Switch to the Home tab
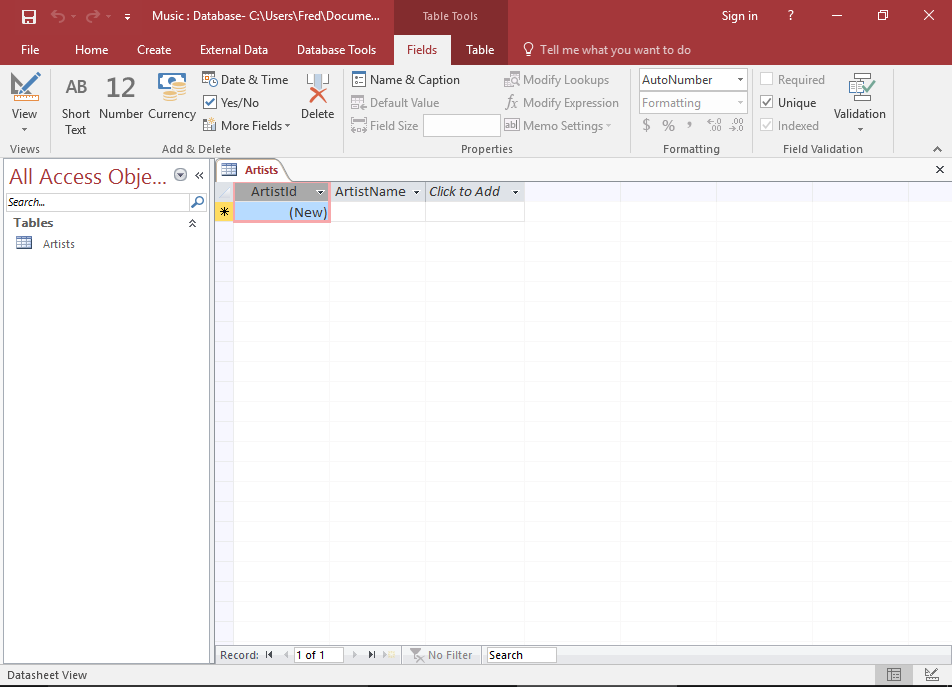Screen dimensions: 952x687 [x=92, y=50]
